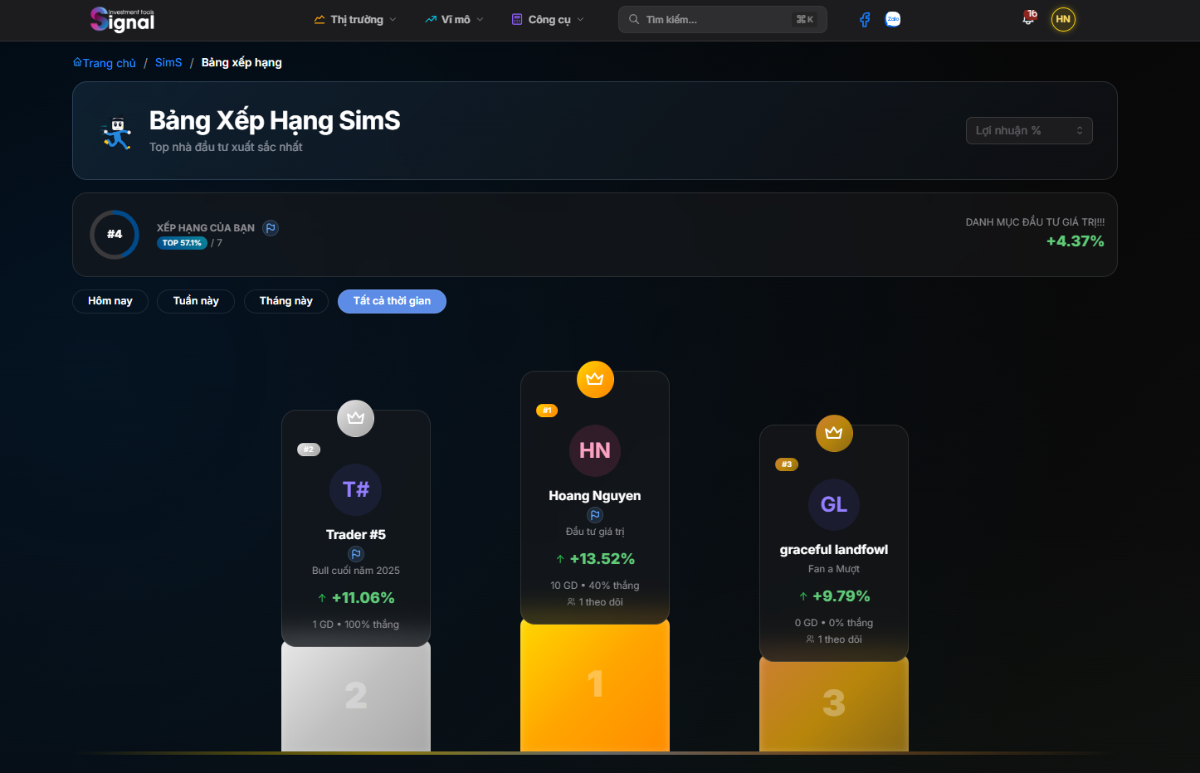
Task: Go to Trang chủ breadcrumb link
Action: [x=105, y=63]
